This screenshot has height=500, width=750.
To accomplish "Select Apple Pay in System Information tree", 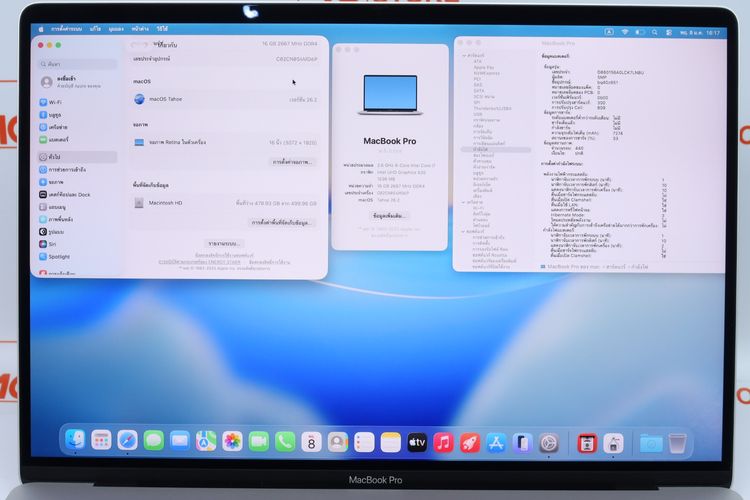I will (484, 67).
